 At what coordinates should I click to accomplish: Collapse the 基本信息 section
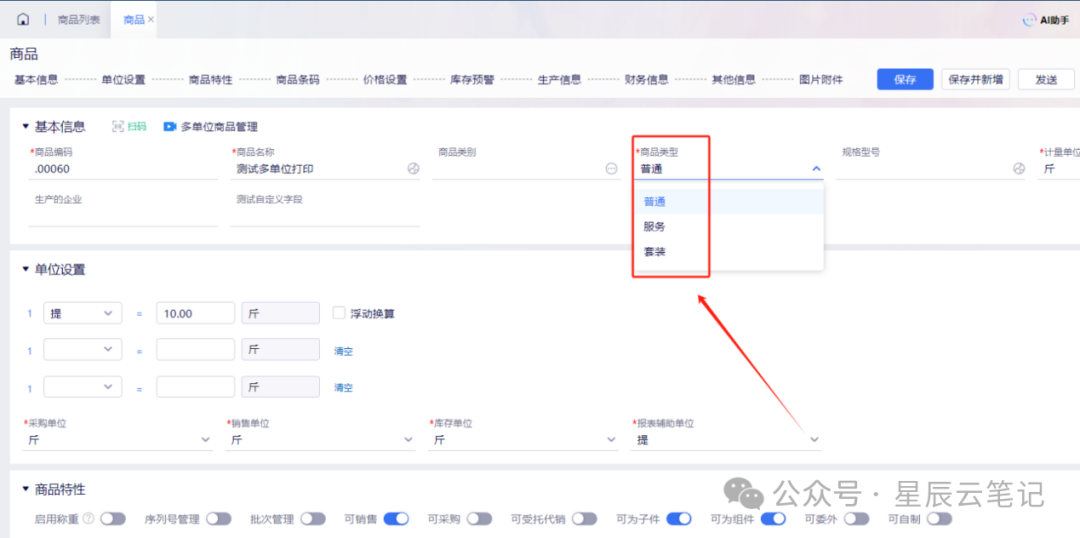tap(25, 127)
